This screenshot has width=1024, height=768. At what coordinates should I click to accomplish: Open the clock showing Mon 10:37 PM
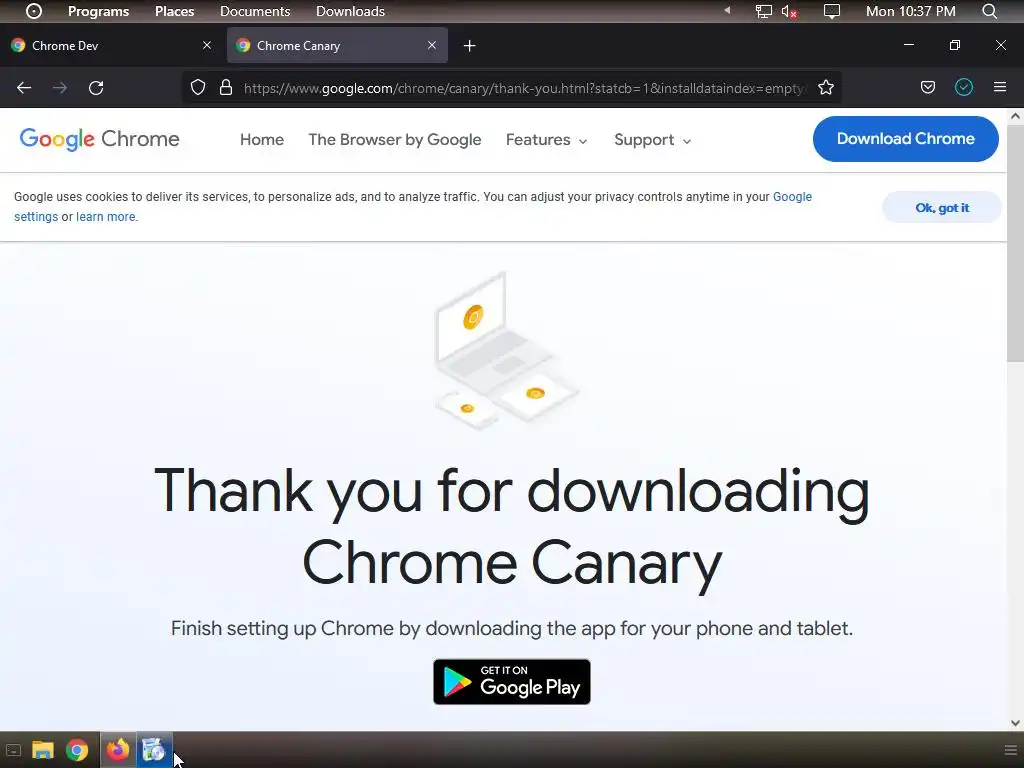910,11
